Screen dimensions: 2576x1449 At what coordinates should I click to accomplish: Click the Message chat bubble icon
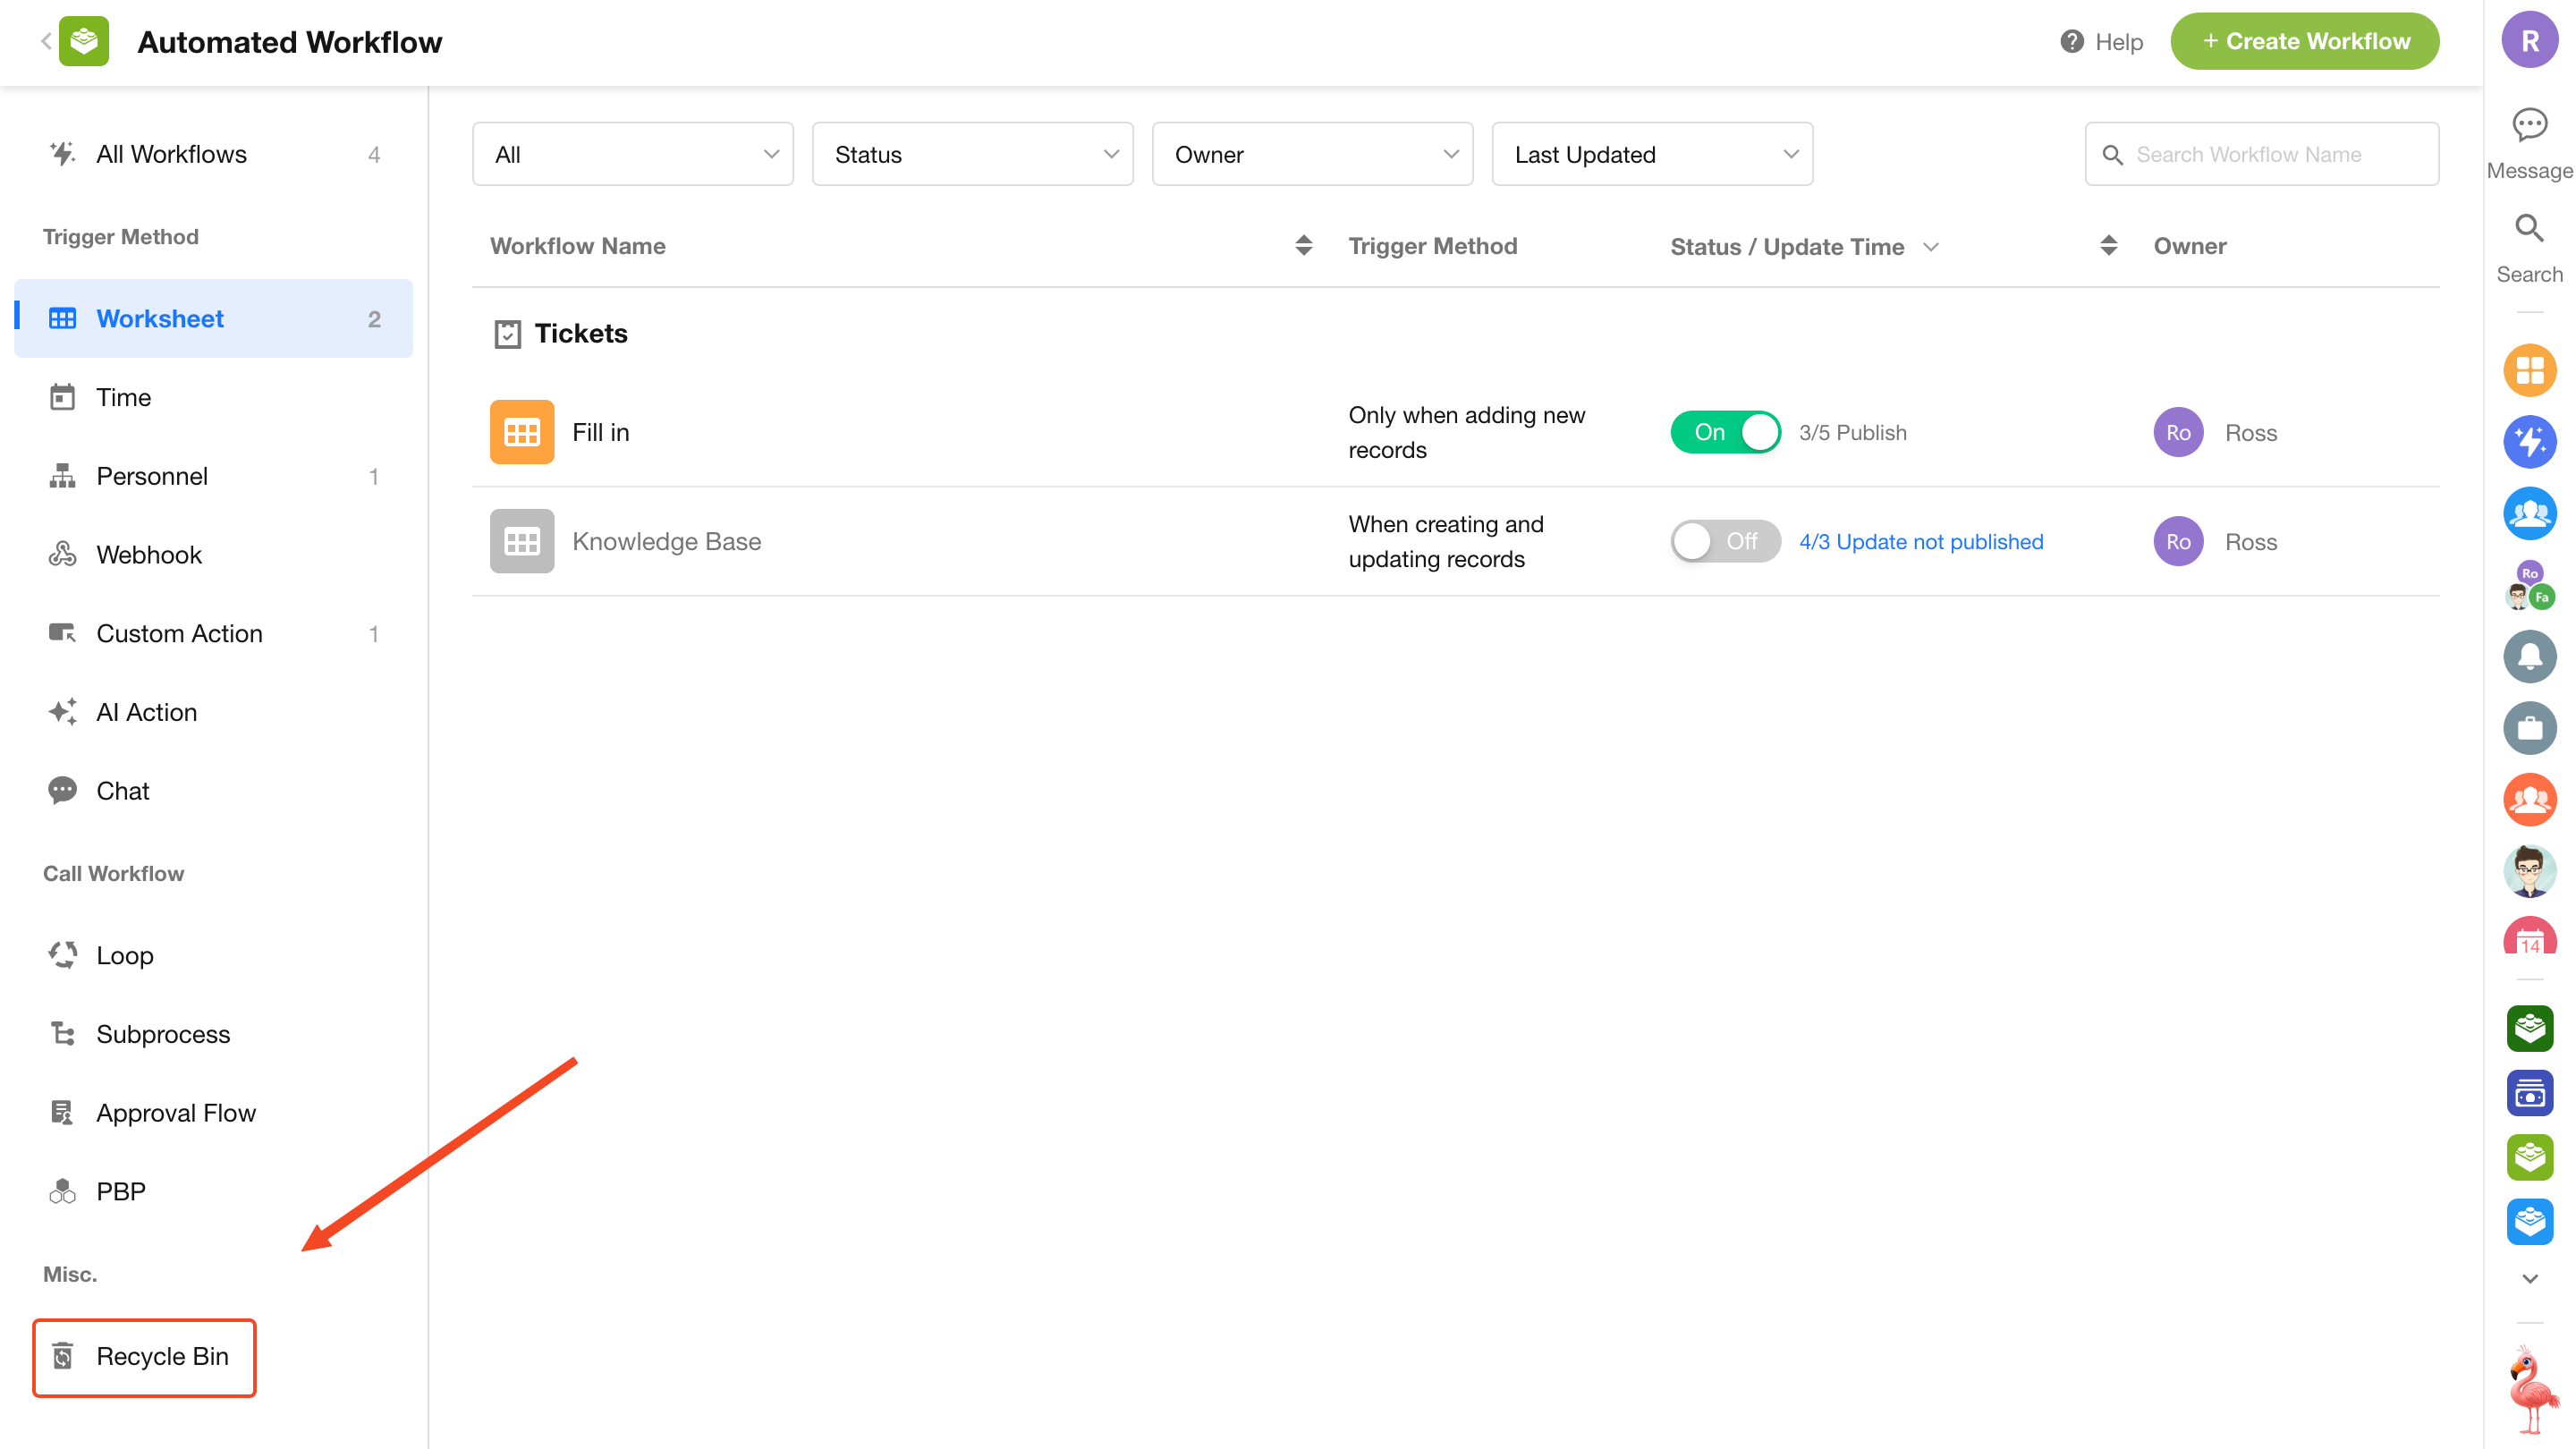click(x=2529, y=126)
